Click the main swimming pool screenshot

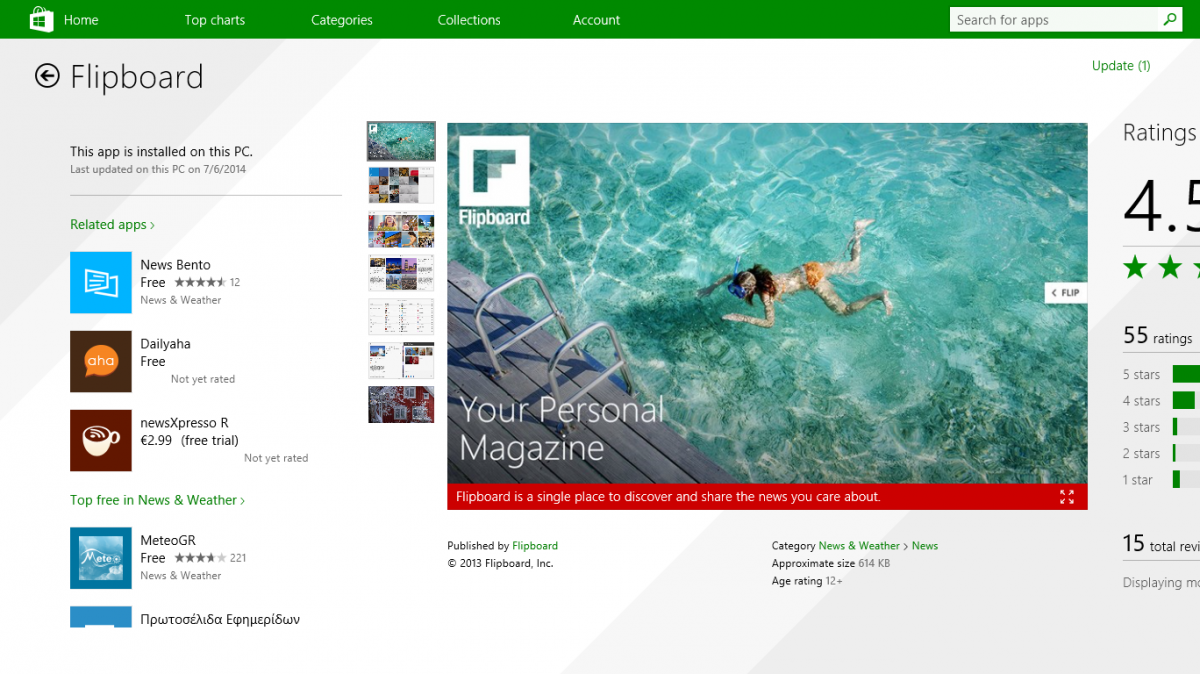767,303
